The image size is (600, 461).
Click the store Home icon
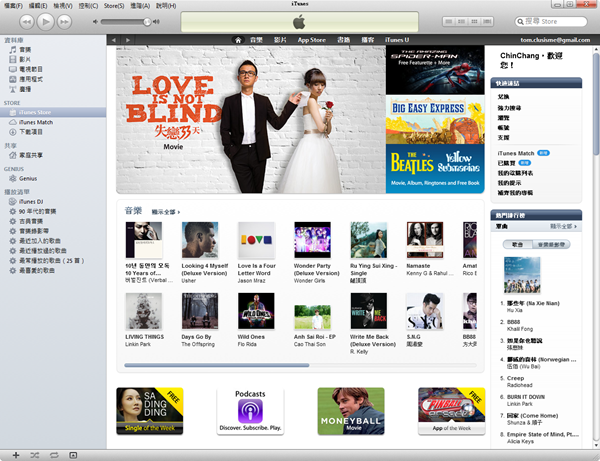click(x=239, y=40)
